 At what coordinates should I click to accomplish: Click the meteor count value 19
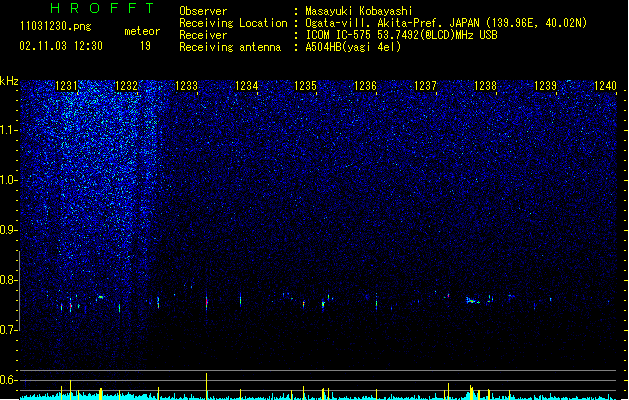coord(145,46)
